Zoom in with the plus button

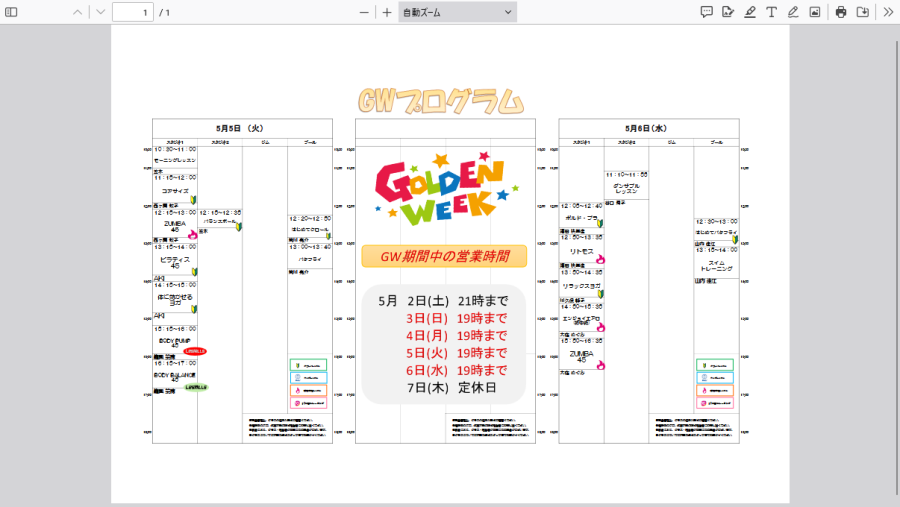tap(387, 12)
